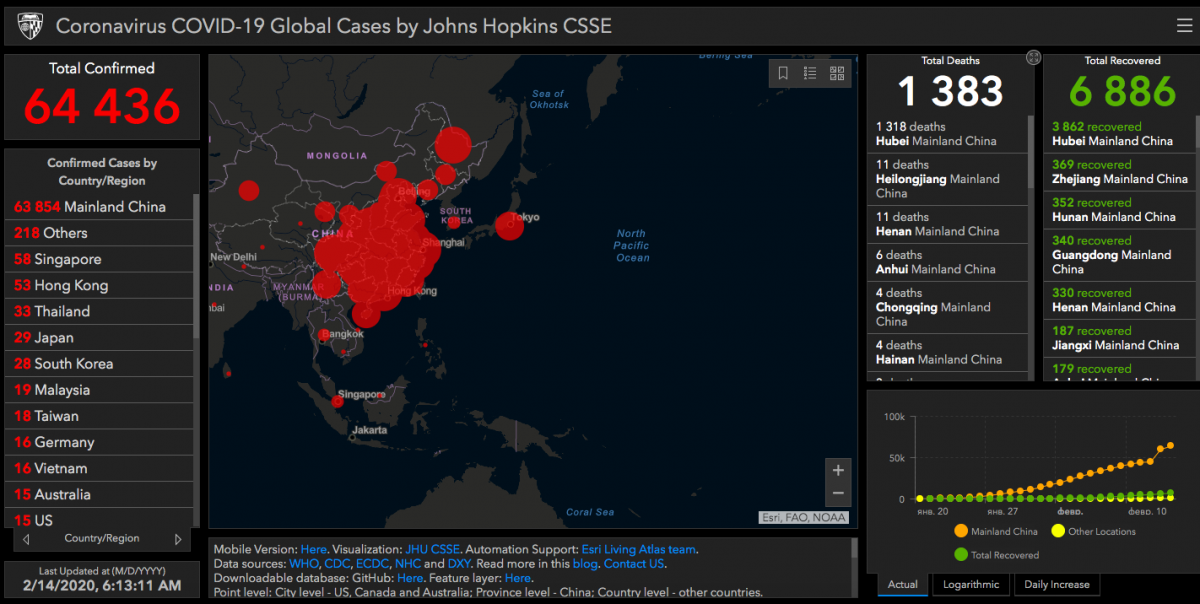The image size is (1200, 604).
Task: Click red case marker at Singapore
Action: pos(338,401)
